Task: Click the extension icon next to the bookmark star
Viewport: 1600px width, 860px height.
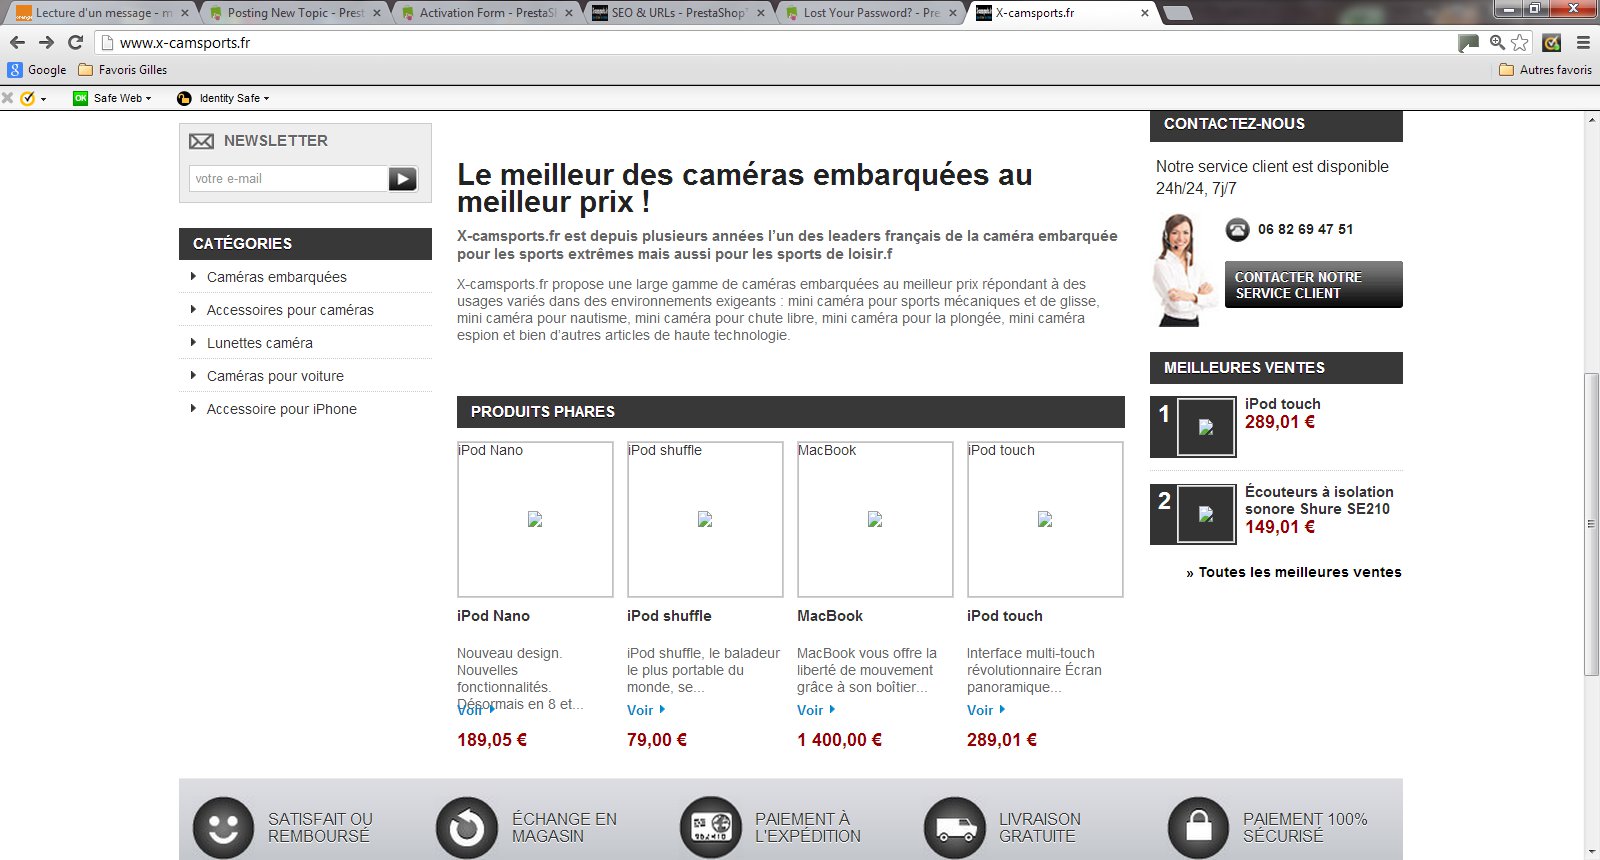Action: point(1552,42)
